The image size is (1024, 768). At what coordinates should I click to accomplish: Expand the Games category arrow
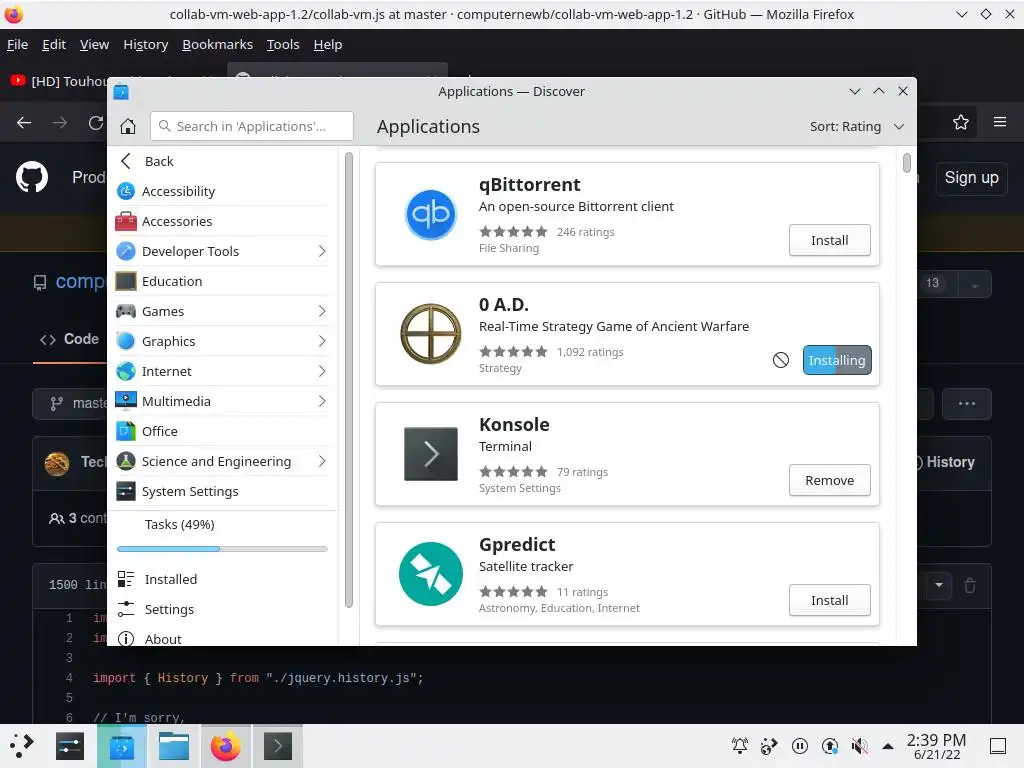(322, 312)
